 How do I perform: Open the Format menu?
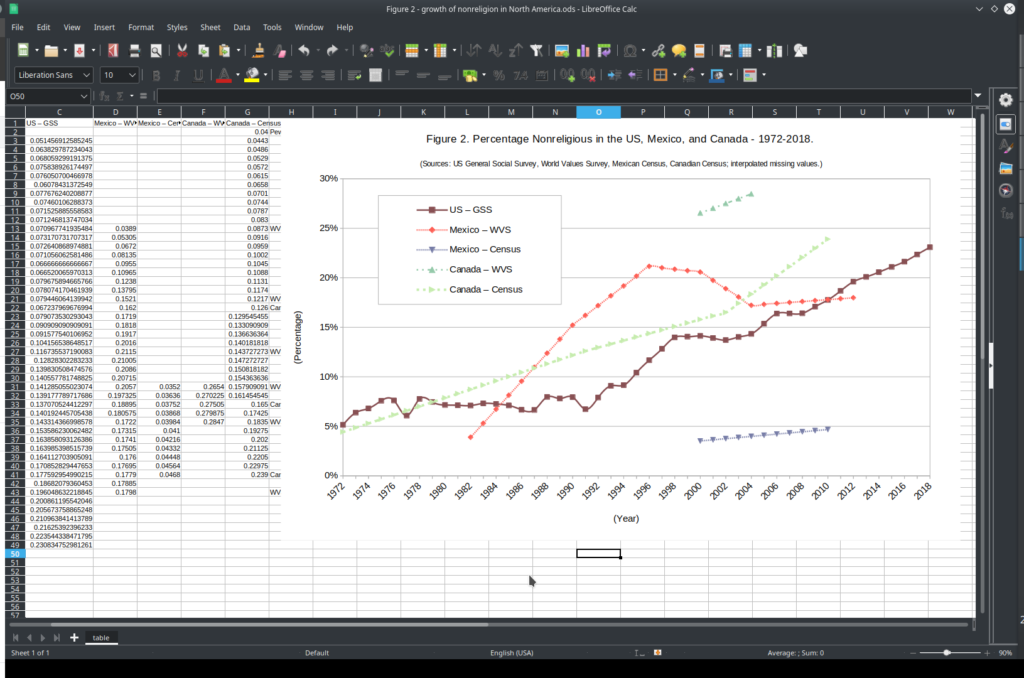pos(141,27)
